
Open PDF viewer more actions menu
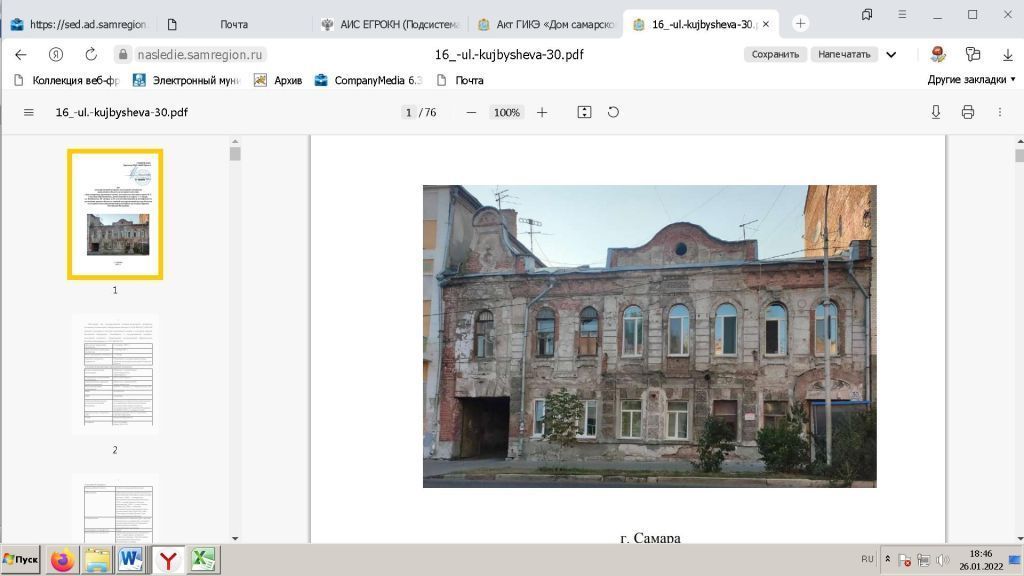[999, 113]
